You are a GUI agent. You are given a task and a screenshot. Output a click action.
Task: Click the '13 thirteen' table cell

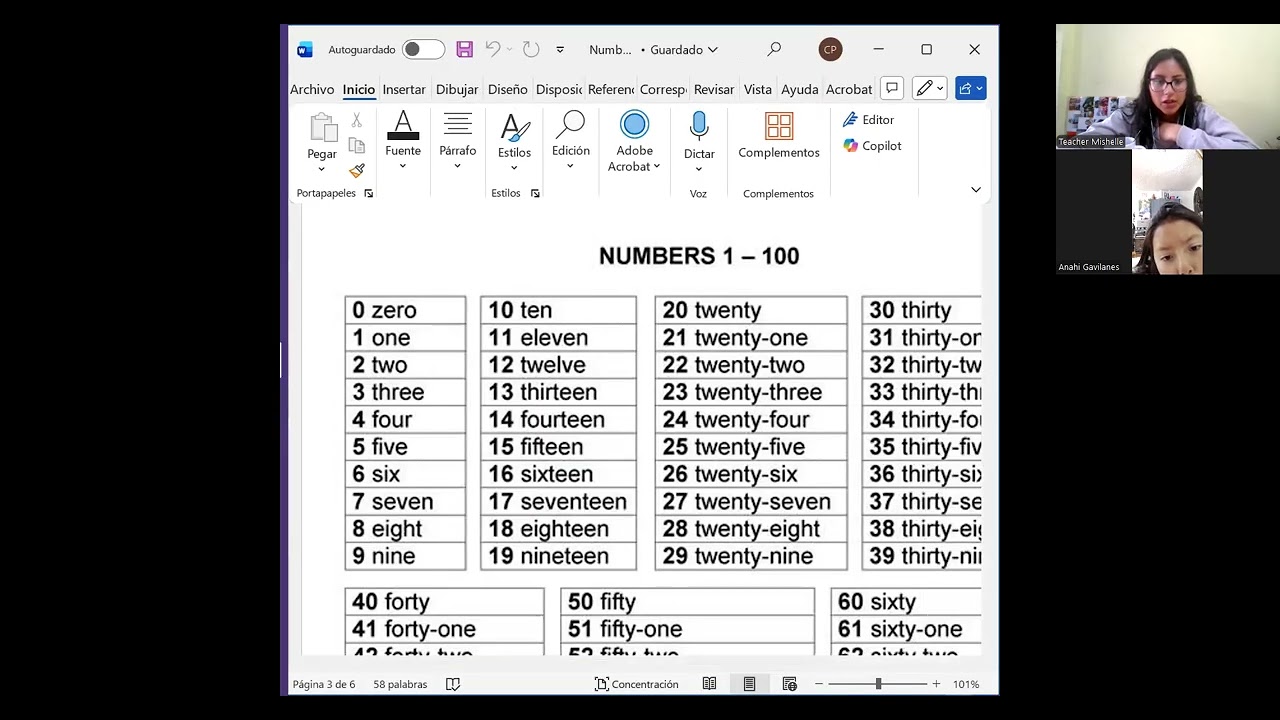558,392
